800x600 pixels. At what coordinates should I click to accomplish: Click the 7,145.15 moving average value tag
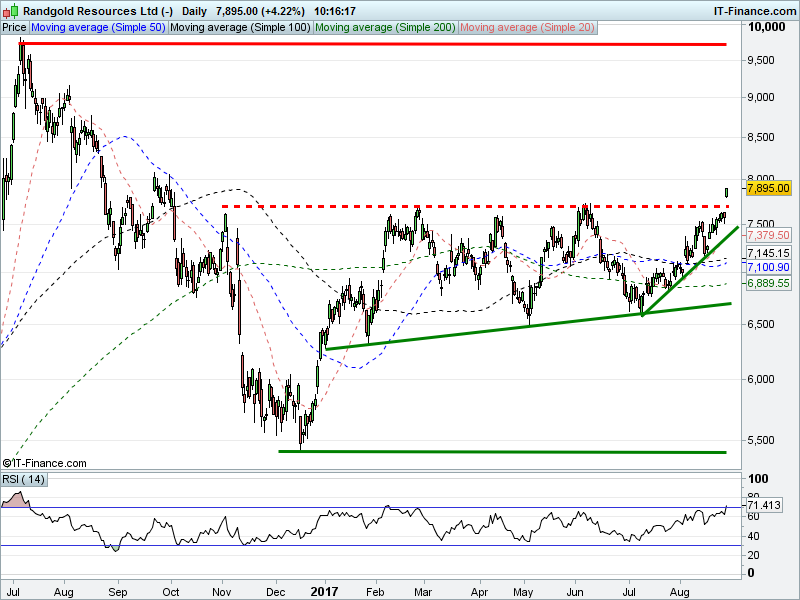point(768,254)
